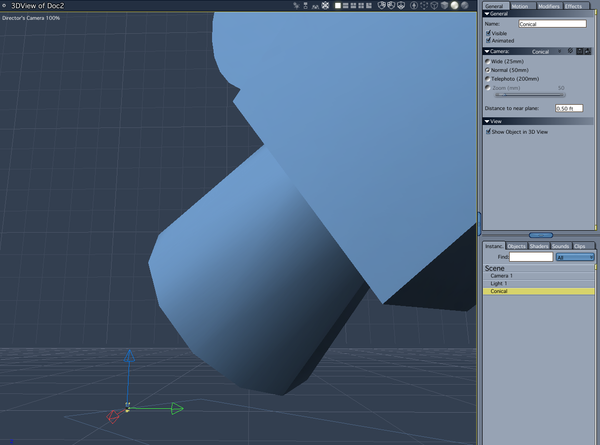Select Camera 1 in the Scene list
The height and width of the screenshot is (445, 600).
[539, 275]
